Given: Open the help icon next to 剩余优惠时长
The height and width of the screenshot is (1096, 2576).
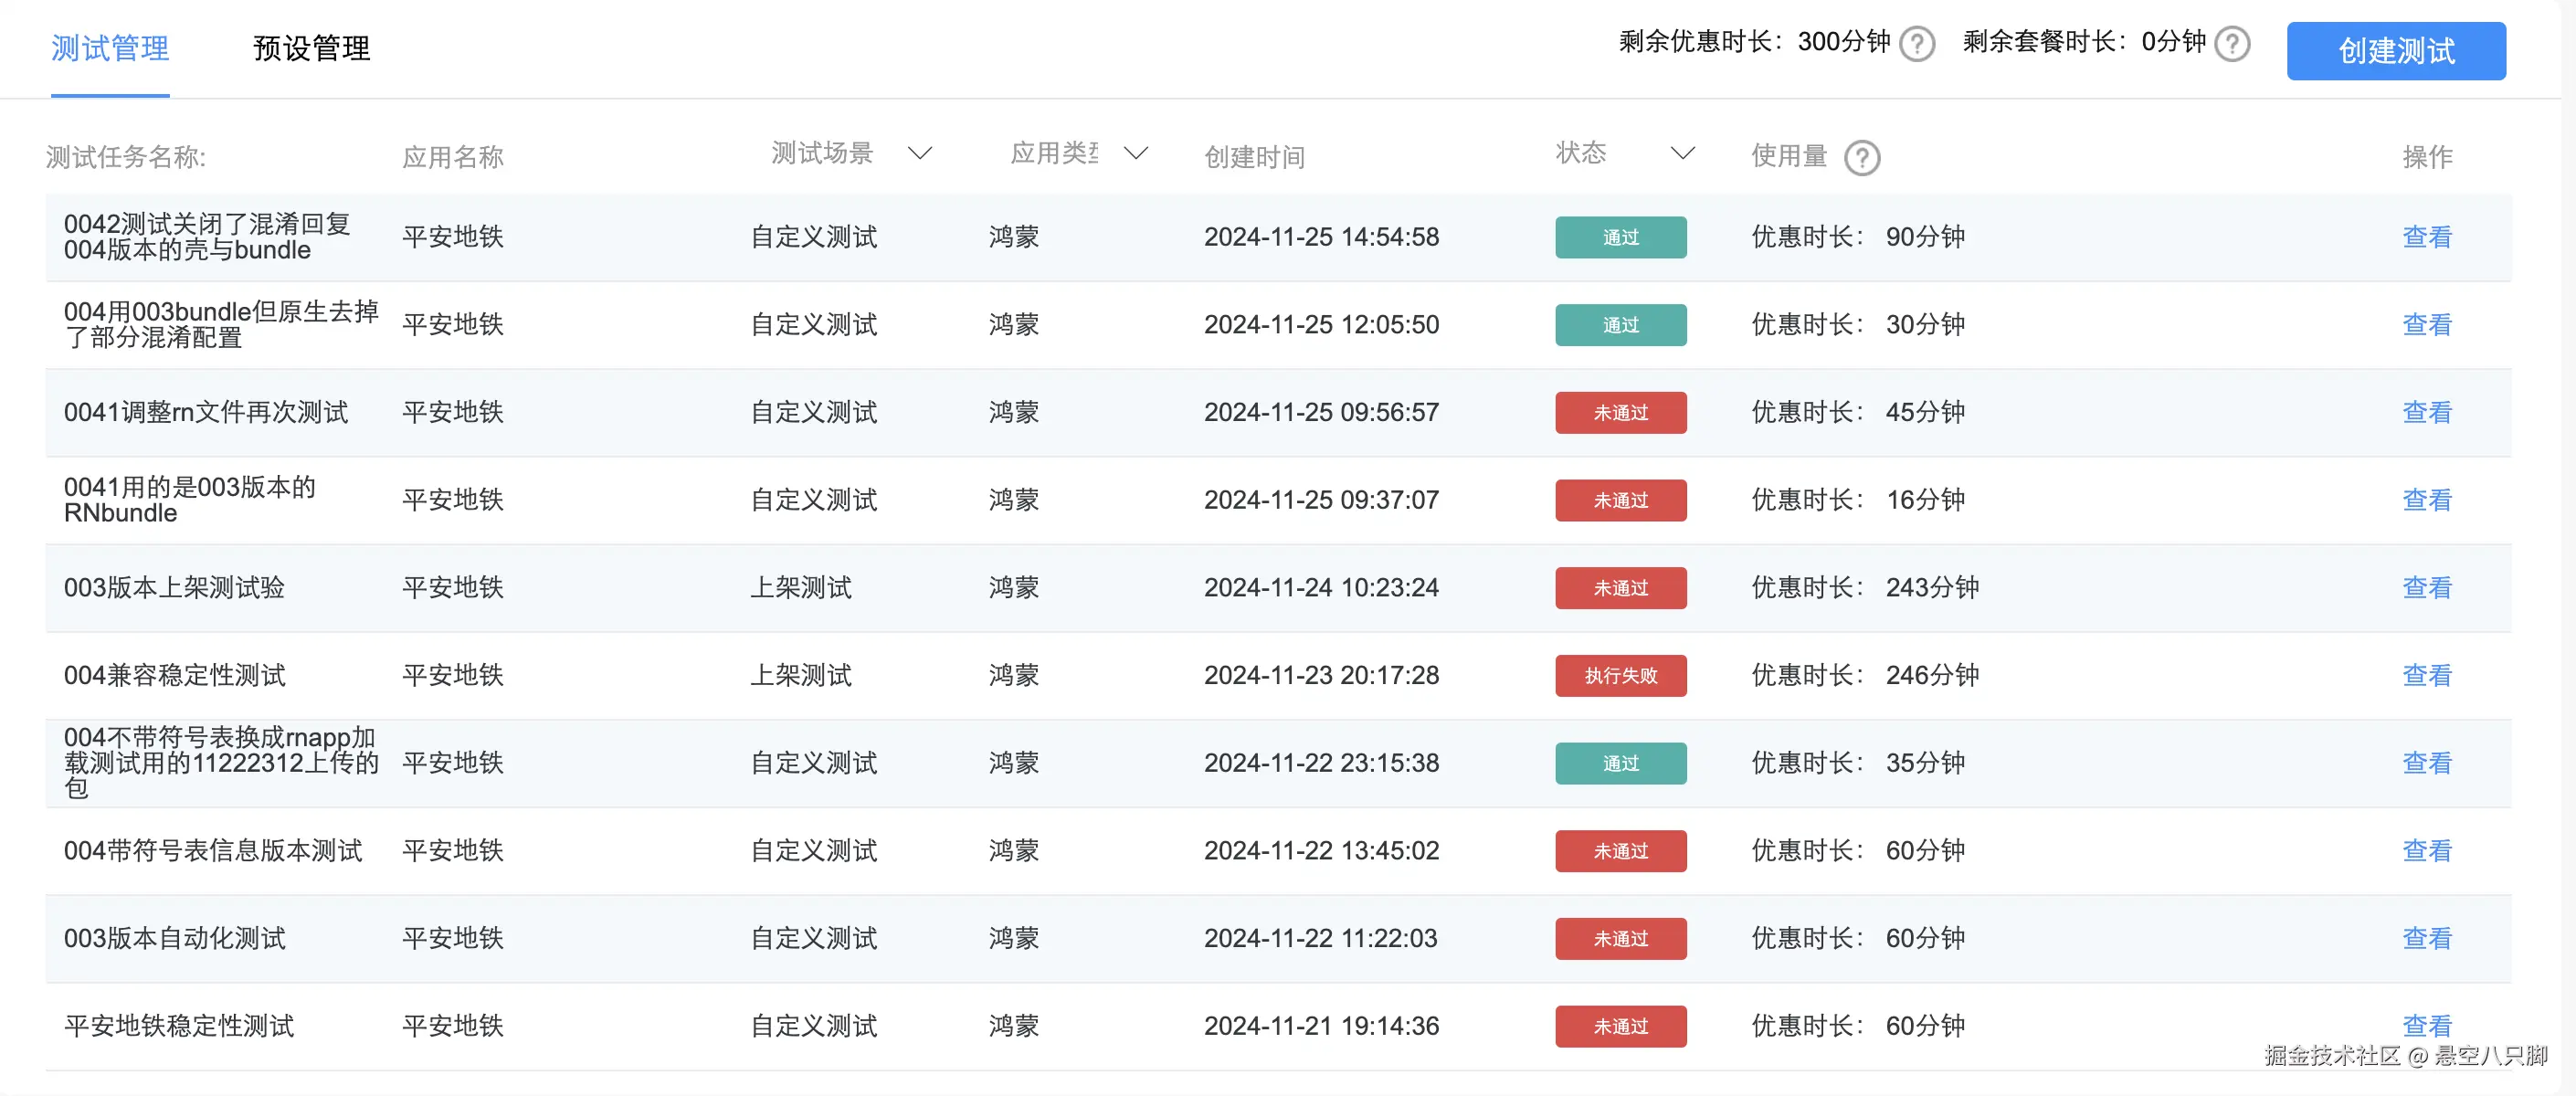Looking at the screenshot, I should point(1916,43).
